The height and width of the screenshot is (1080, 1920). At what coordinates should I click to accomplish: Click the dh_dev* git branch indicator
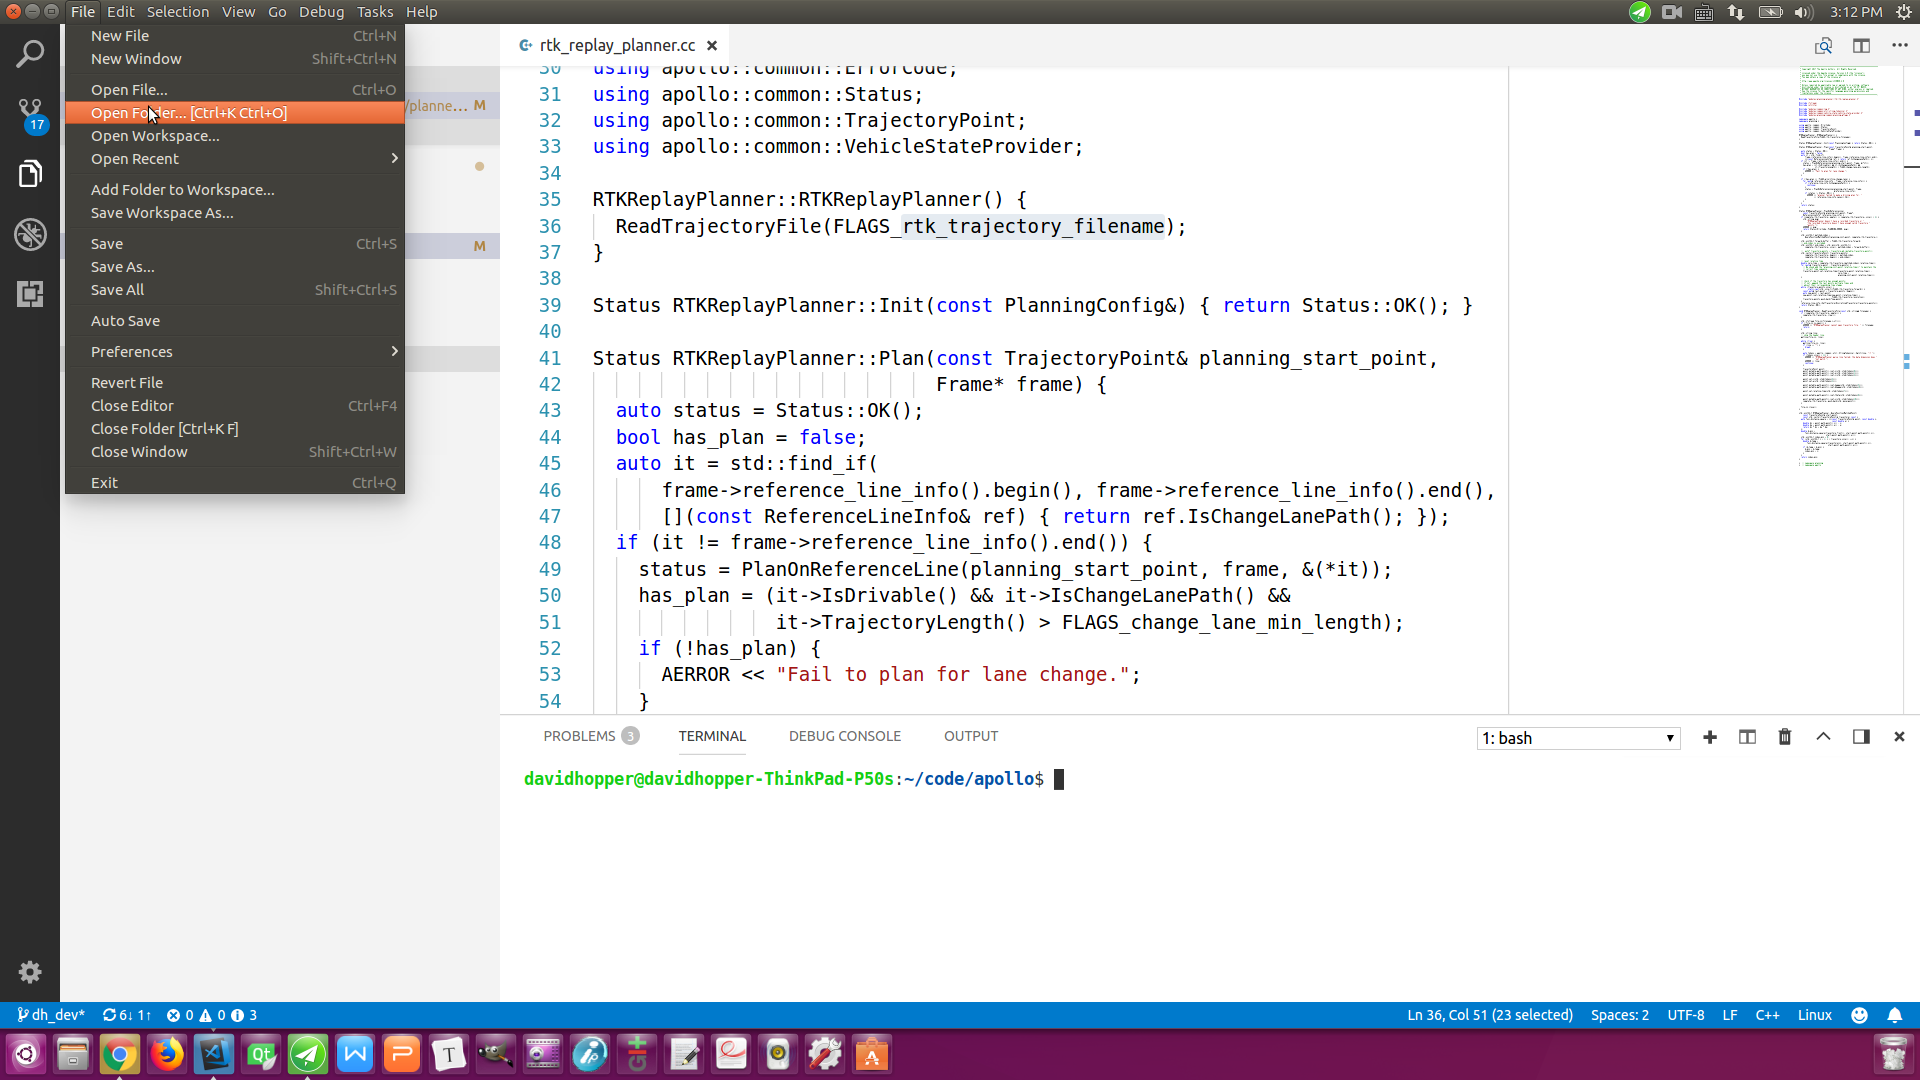pos(51,1015)
